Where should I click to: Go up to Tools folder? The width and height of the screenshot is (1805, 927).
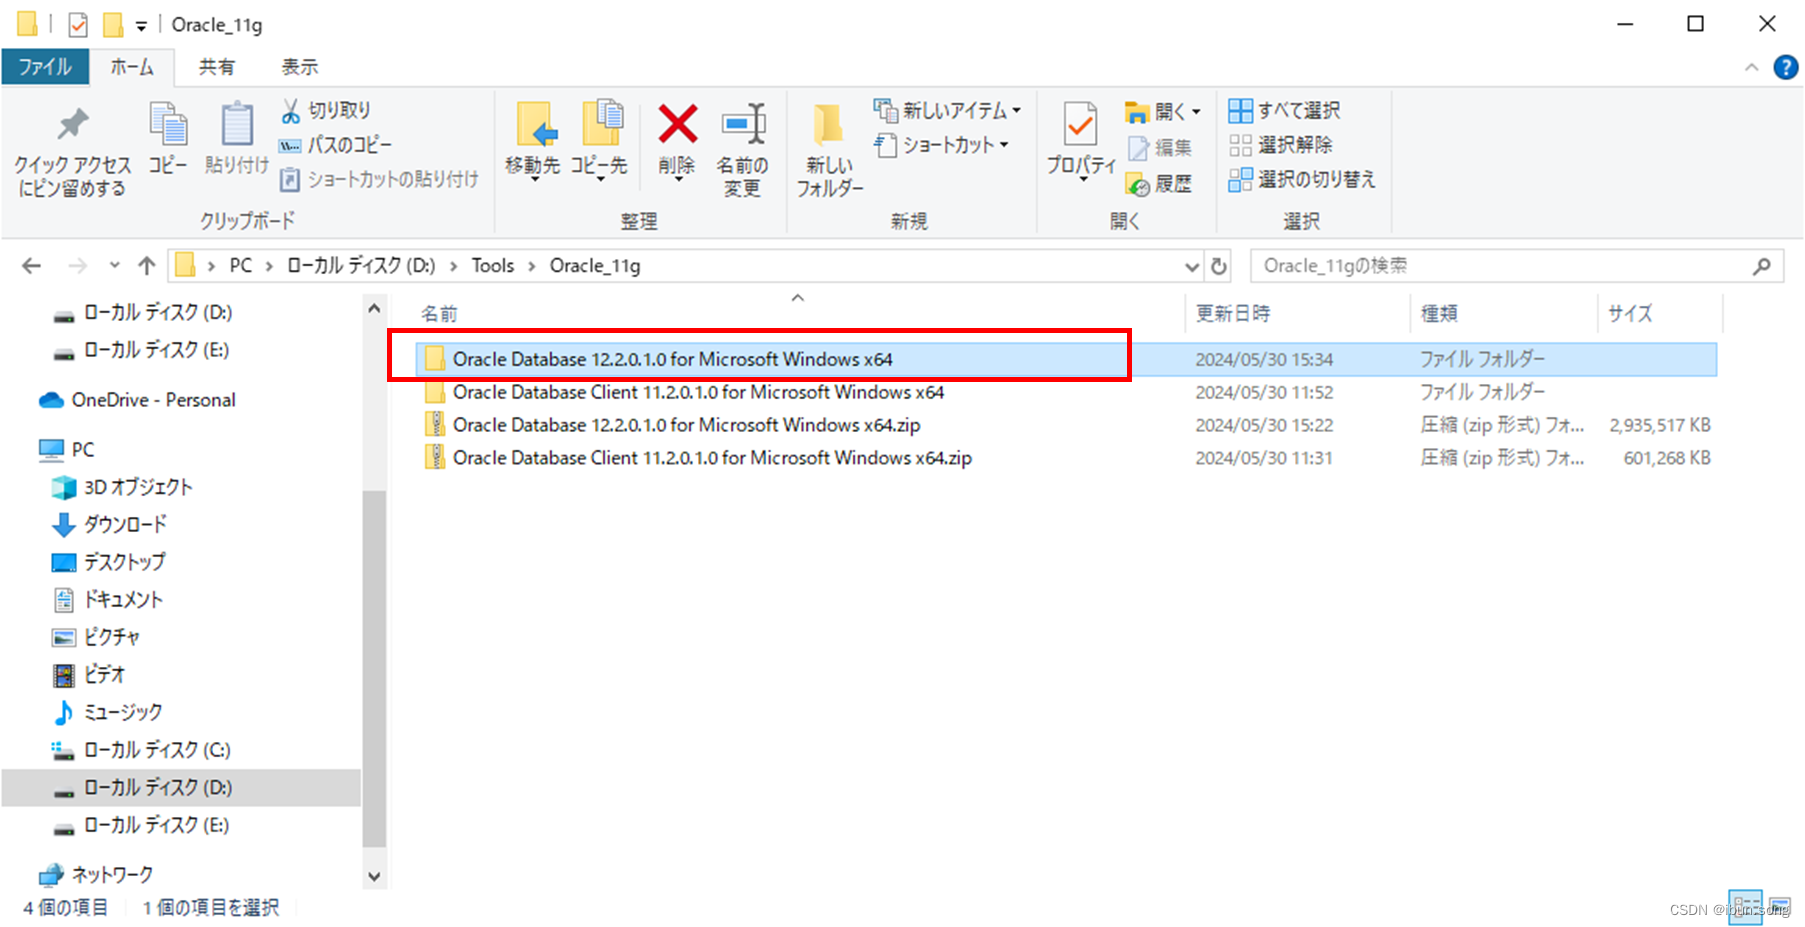(147, 266)
